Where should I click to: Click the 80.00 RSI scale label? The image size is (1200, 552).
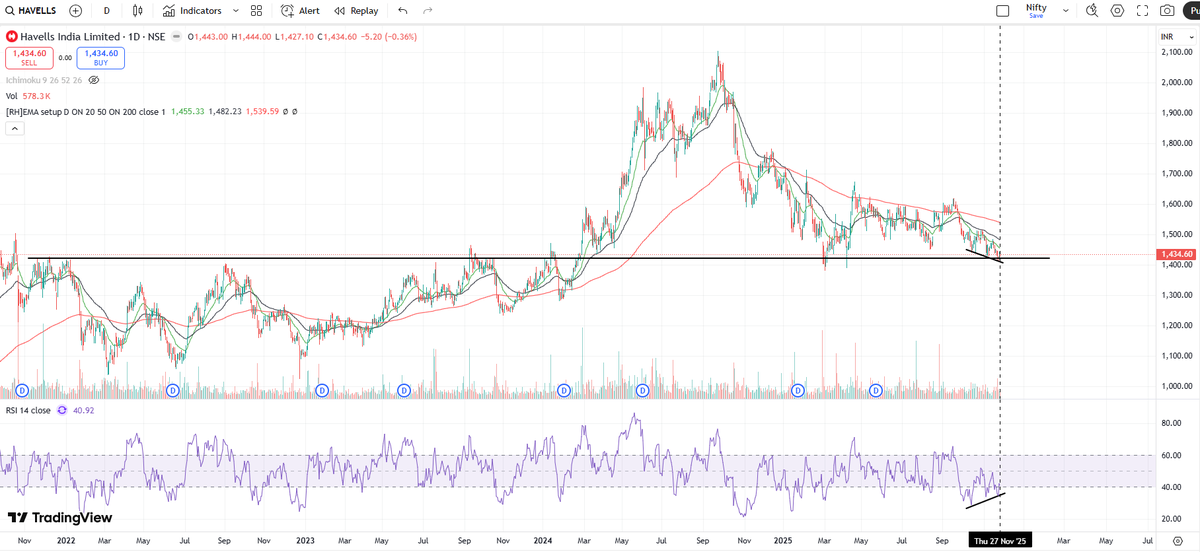pyautogui.click(x=1170, y=424)
